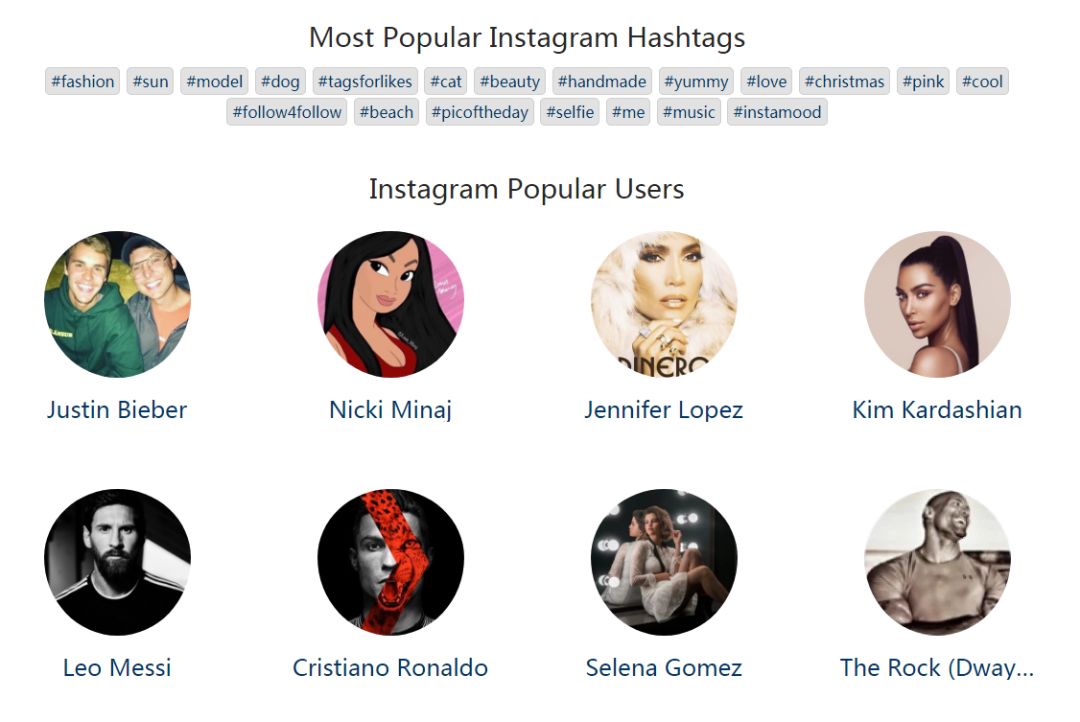Select the #tagsforlikes hashtag

pyautogui.click(x=365, y=81)
